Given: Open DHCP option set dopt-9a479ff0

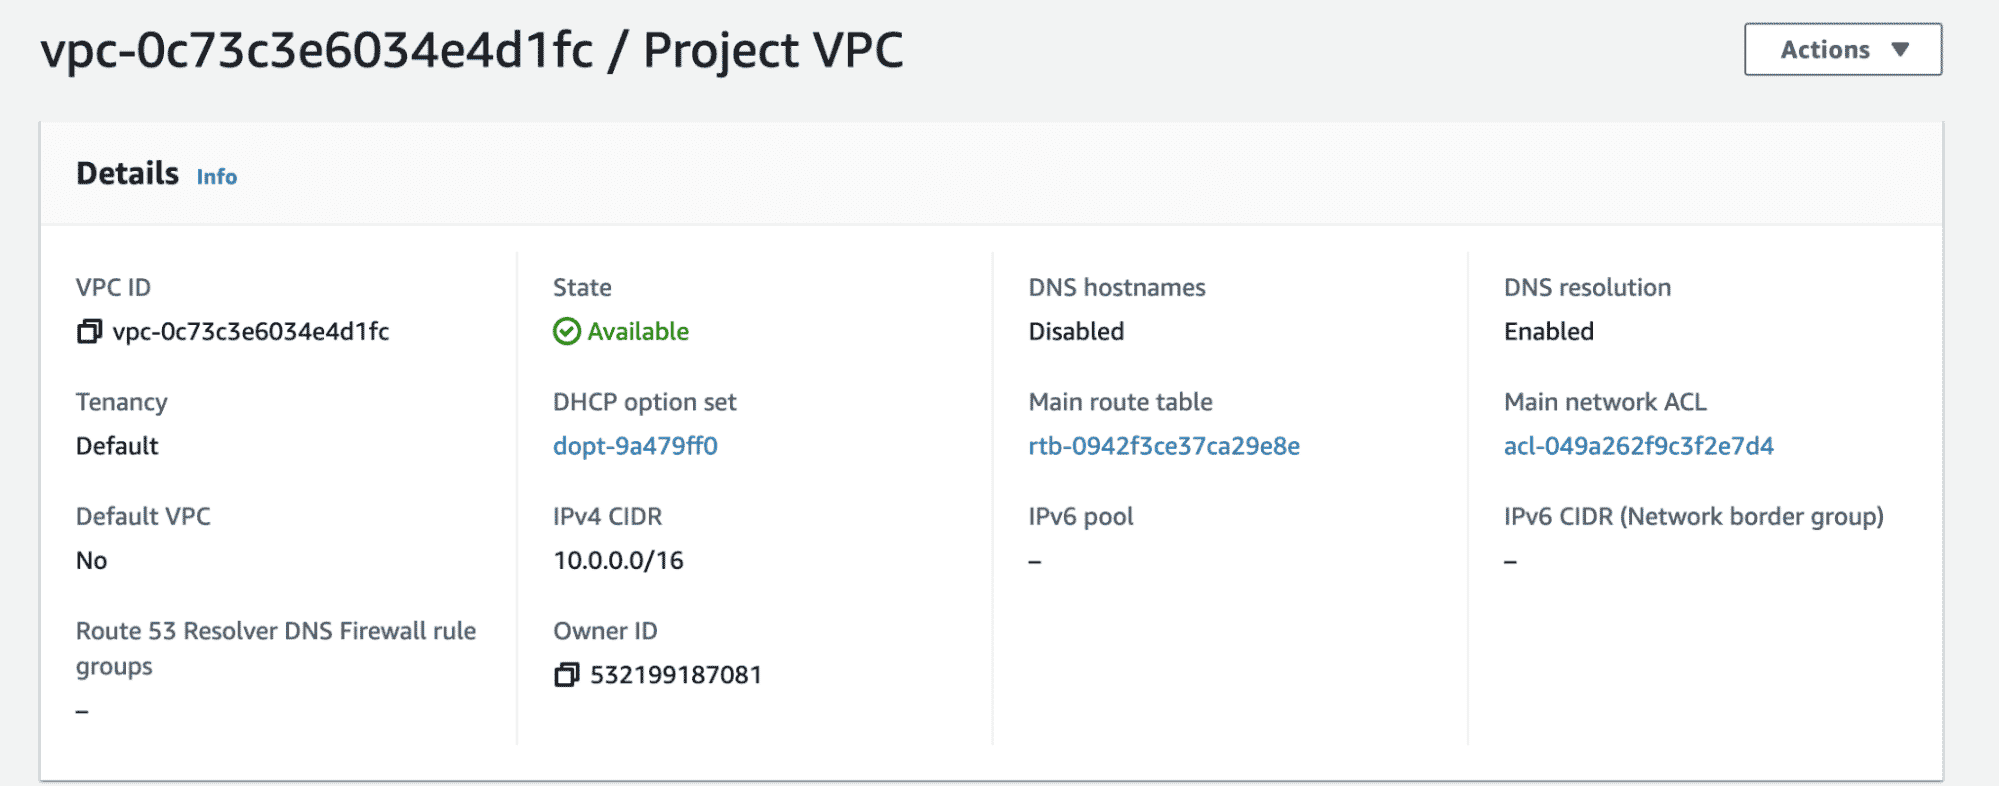Looking at the screenshot, I should (x=637, y=446).
